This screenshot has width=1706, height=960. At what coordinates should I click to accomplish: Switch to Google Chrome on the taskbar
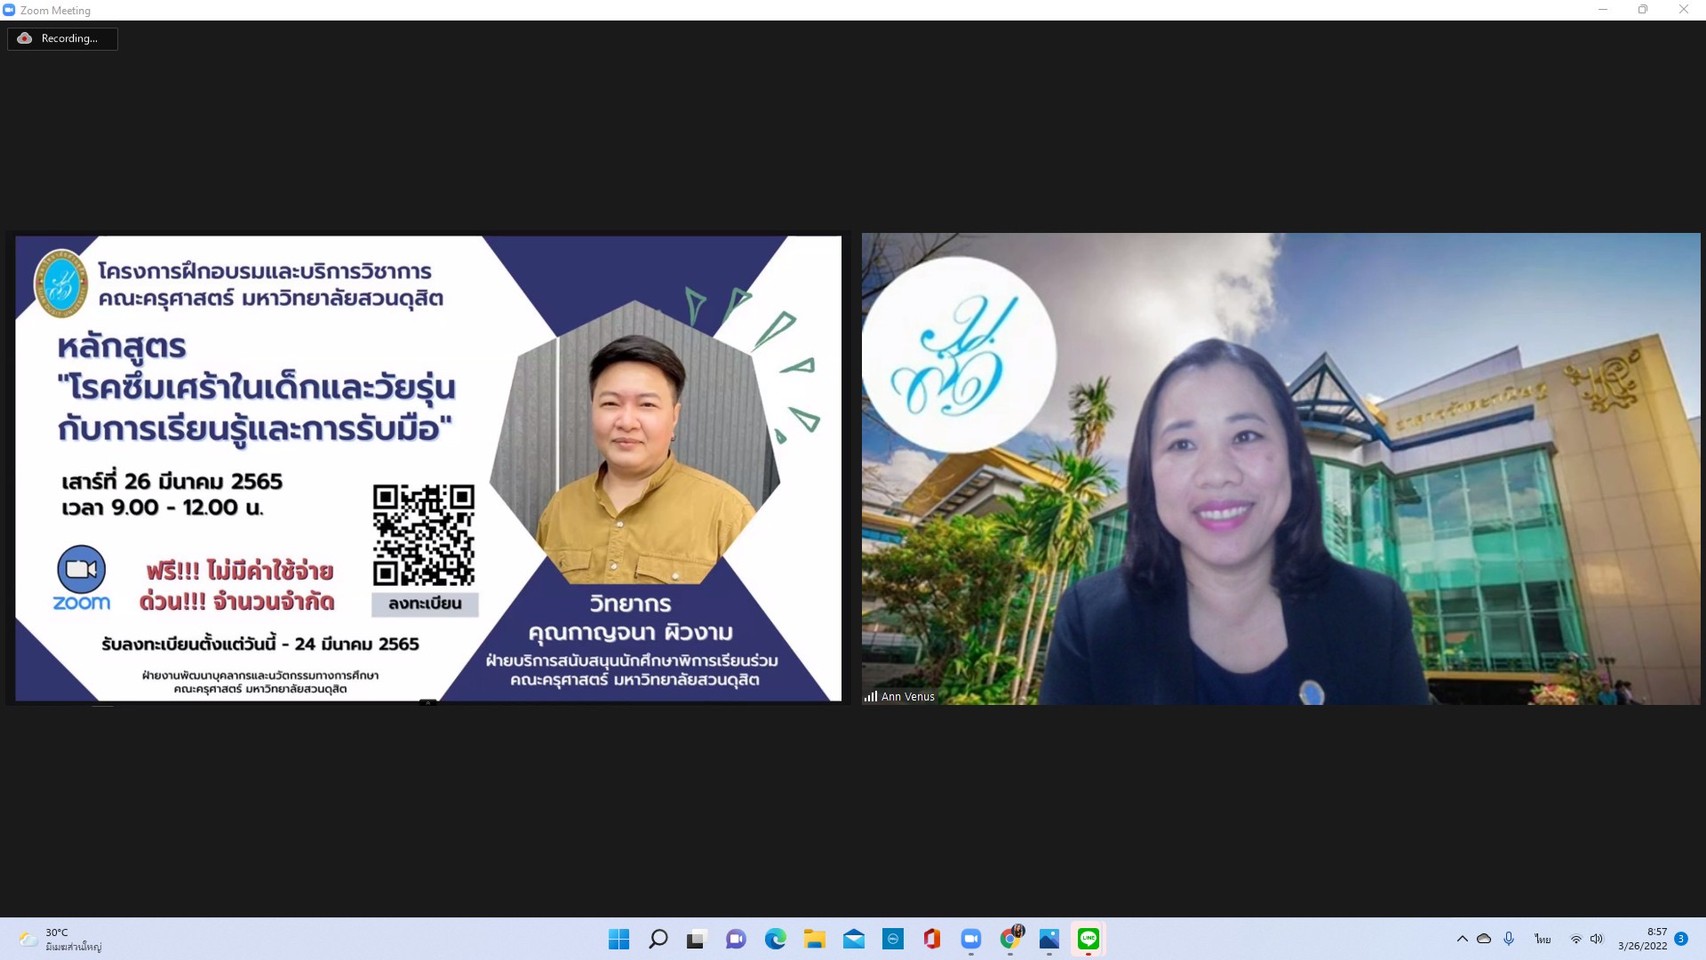click(x=1011, y=939)
